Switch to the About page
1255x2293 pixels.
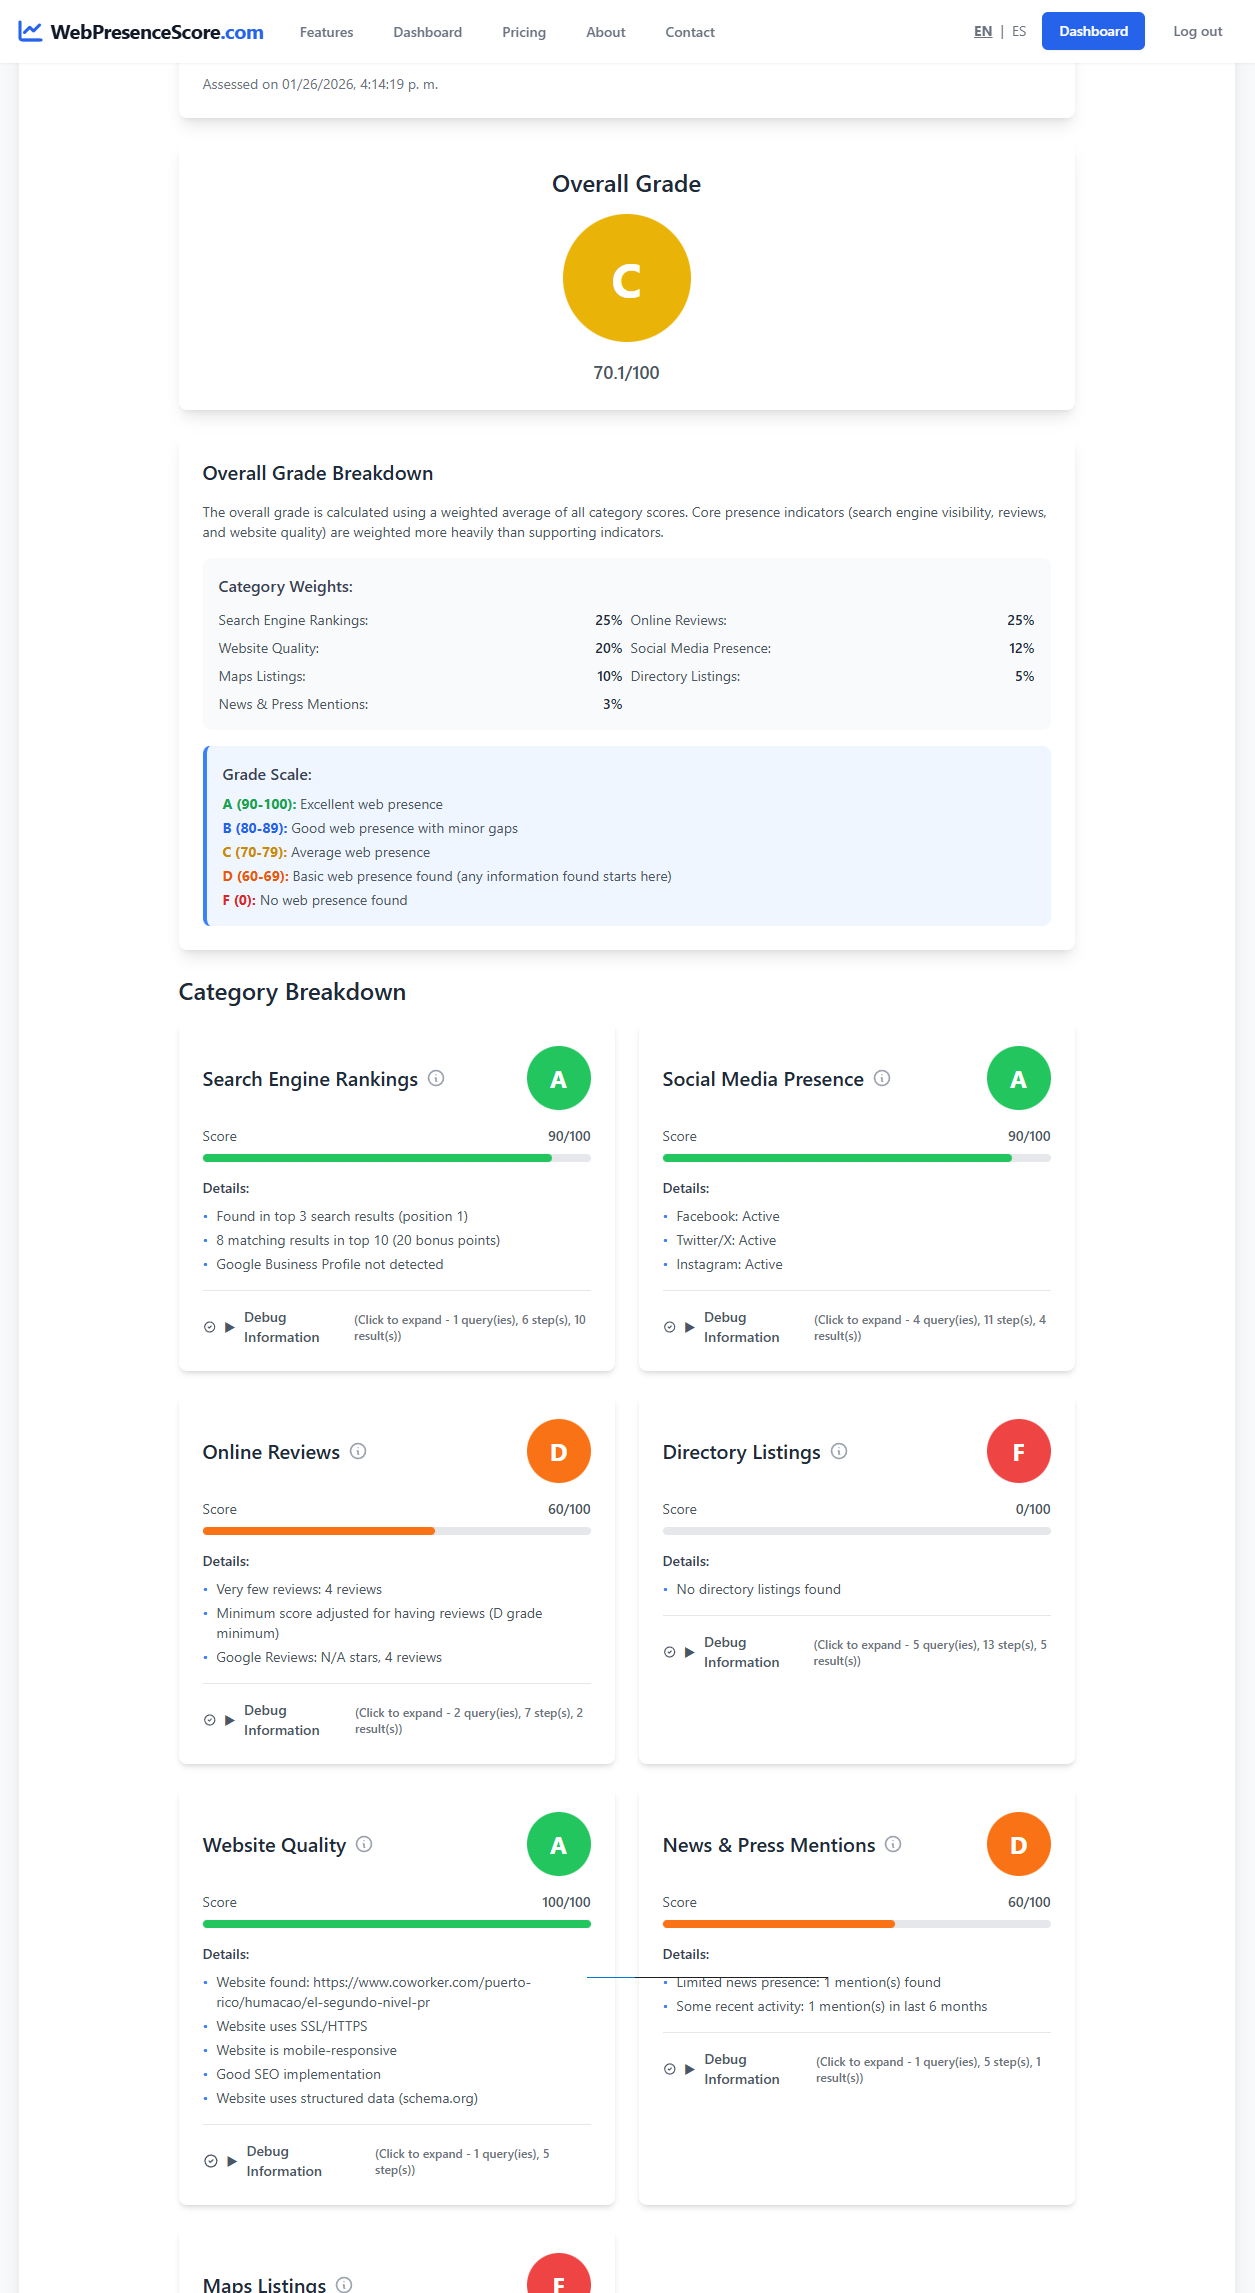[605, 31]
